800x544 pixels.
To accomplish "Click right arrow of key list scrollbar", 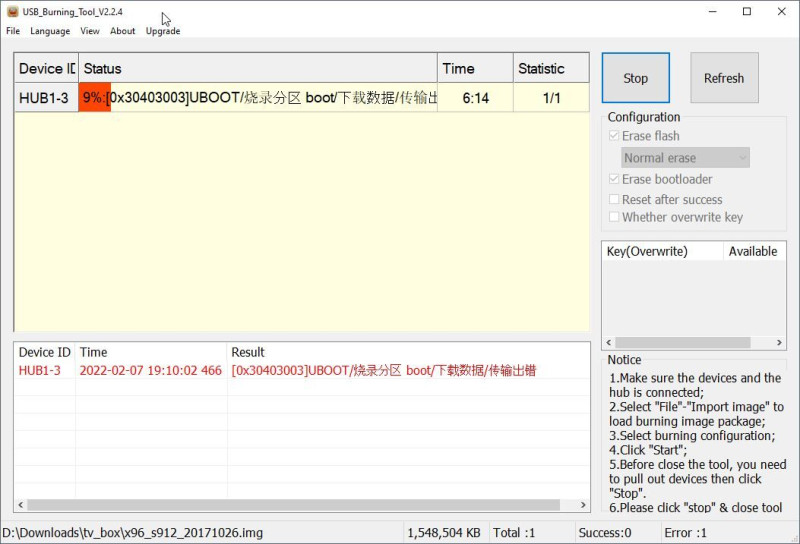I will (x=779, y=342).
